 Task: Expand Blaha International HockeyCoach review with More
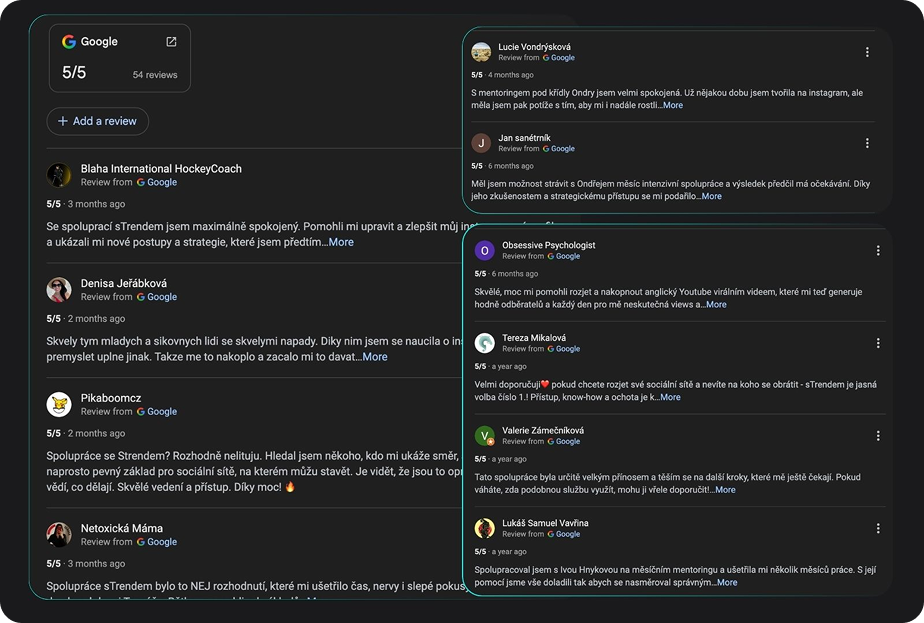(x=341, y=242)
